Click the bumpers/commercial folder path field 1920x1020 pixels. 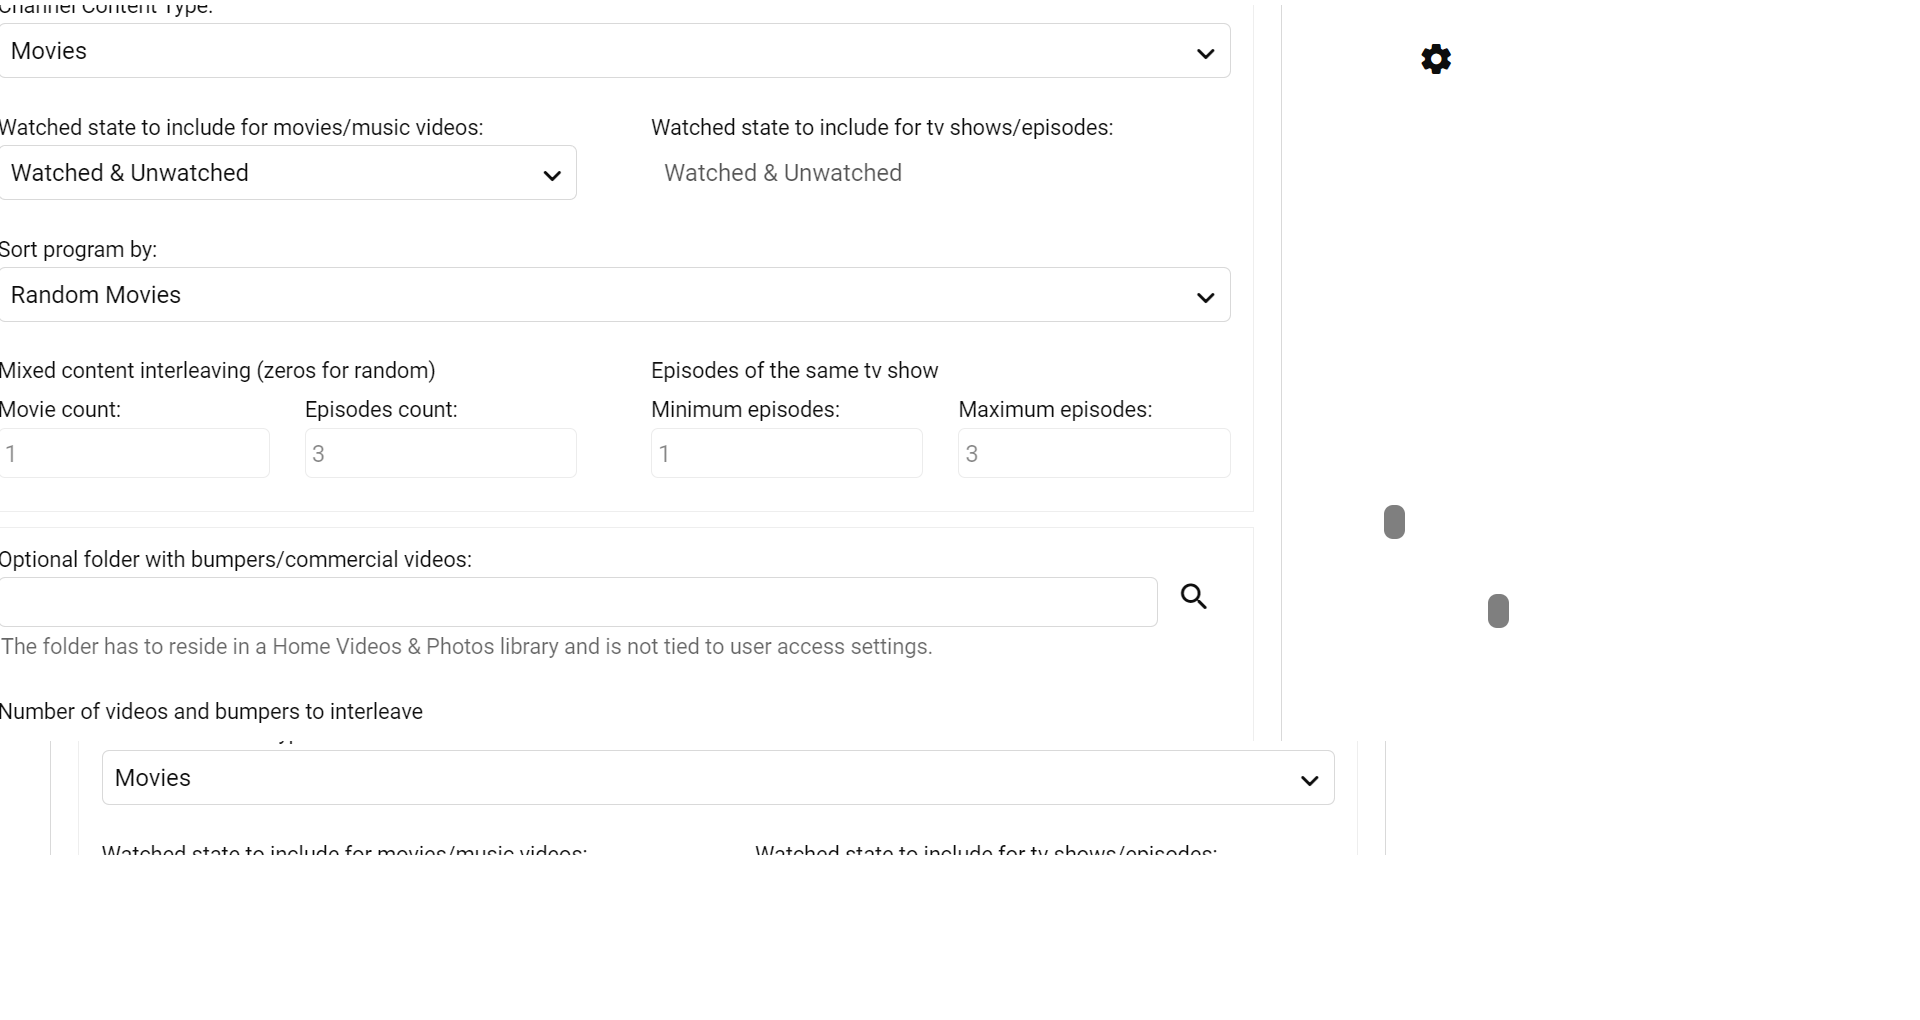pyautogui.click(x=578, y=602)
